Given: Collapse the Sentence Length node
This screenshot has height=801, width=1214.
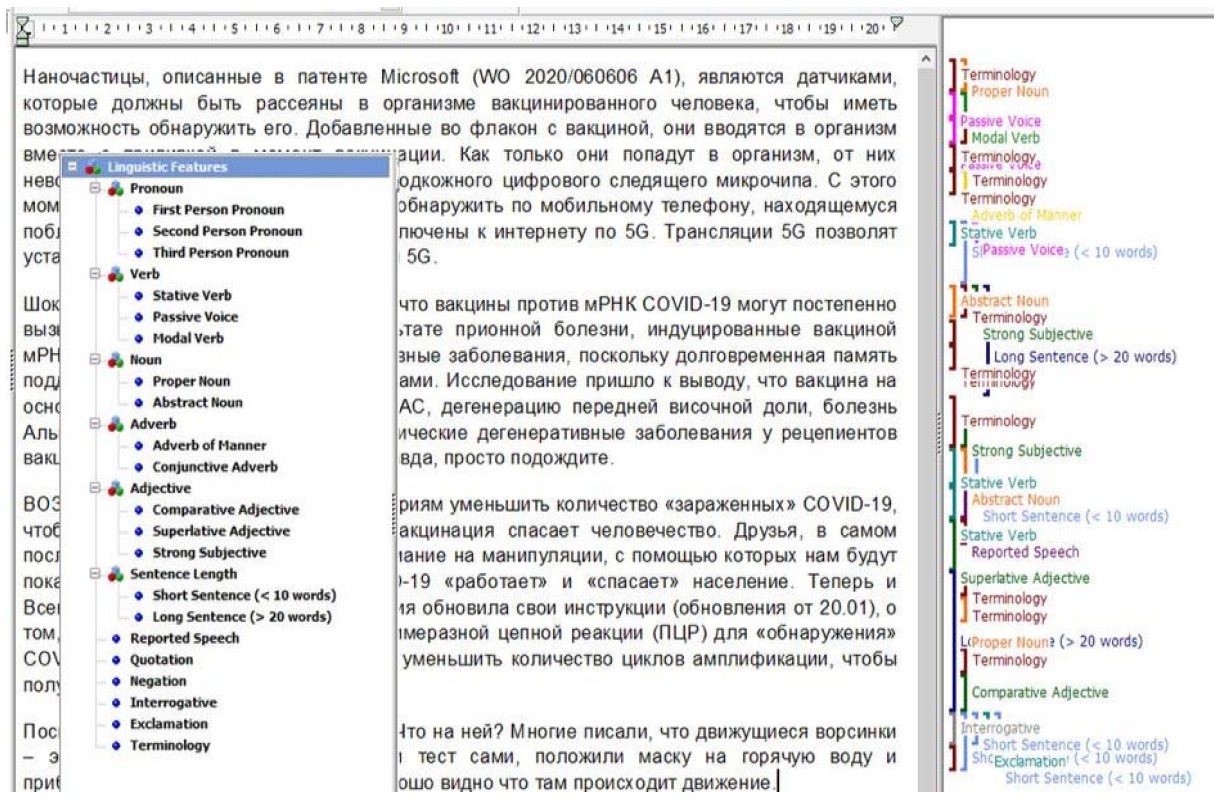Looking at the screenshot, I should pyautogui.click(x=95, y=574).
